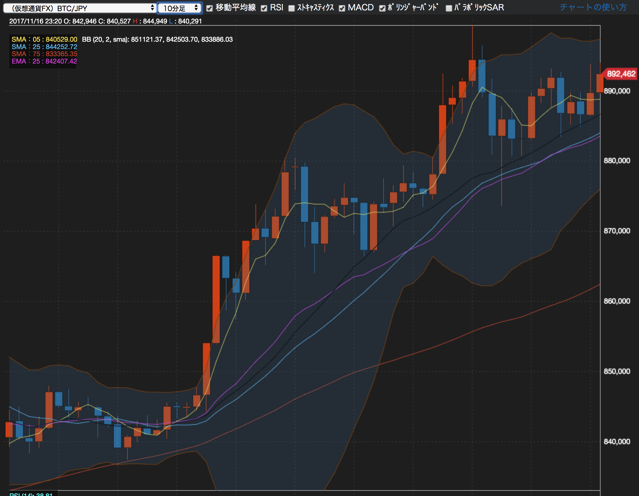This screenshot has width=639, height=496.
Task: Uncheck the ボリンジャーバンド Bollinger band checkbox
Action: pos(382,8)
